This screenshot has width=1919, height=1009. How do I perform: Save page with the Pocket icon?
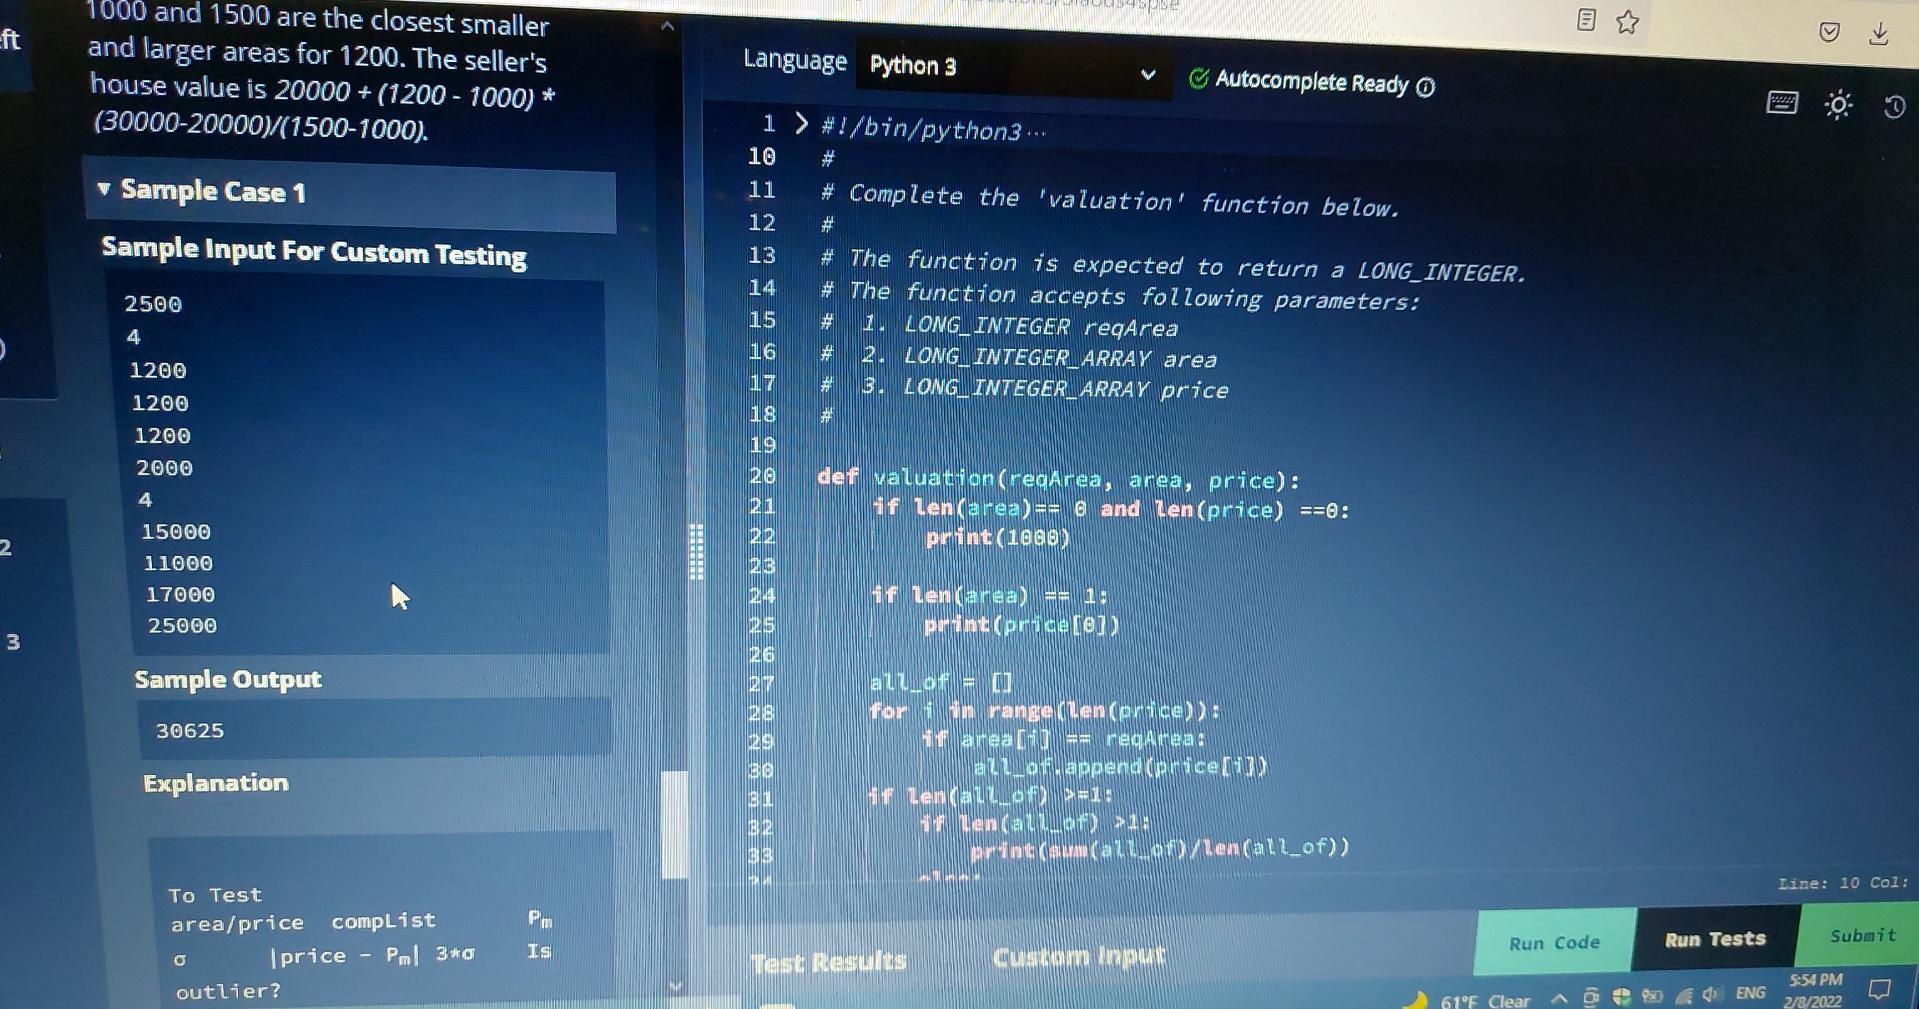[1831, 33]
